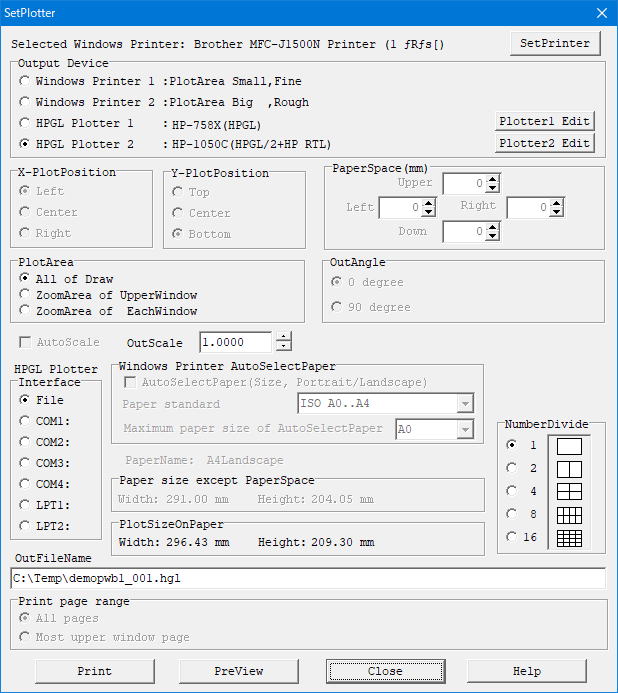
Task: Choose HPGL Plotter 1 radio button
Action: [x=25, y=123]
